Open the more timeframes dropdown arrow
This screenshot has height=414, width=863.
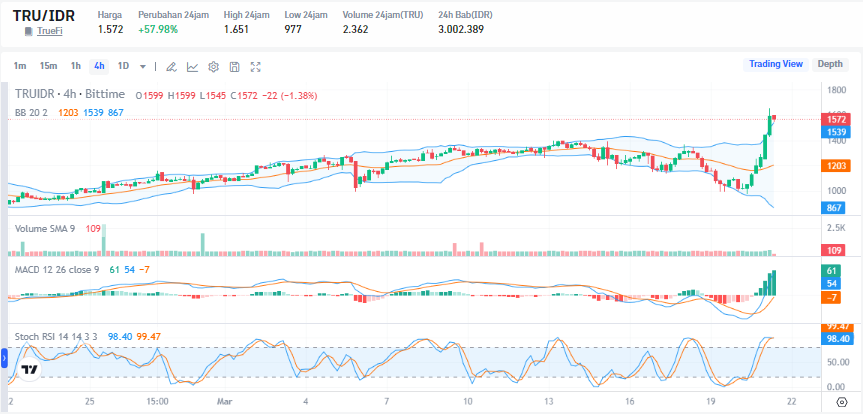click(x=143, y=67)
